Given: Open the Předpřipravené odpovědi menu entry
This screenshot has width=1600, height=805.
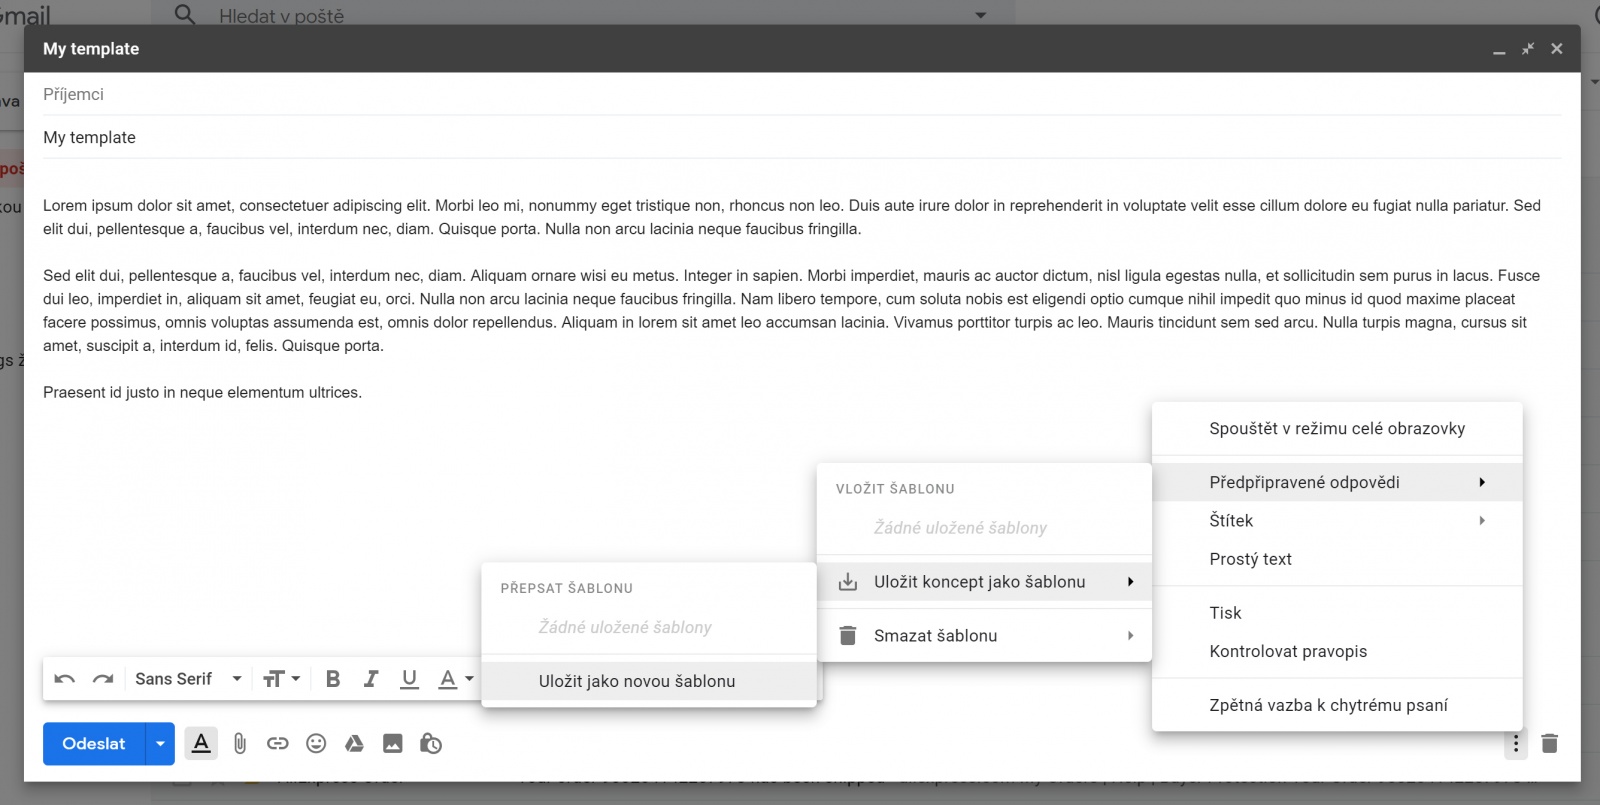Looking at the screenshot, I should click(1337, 482).
